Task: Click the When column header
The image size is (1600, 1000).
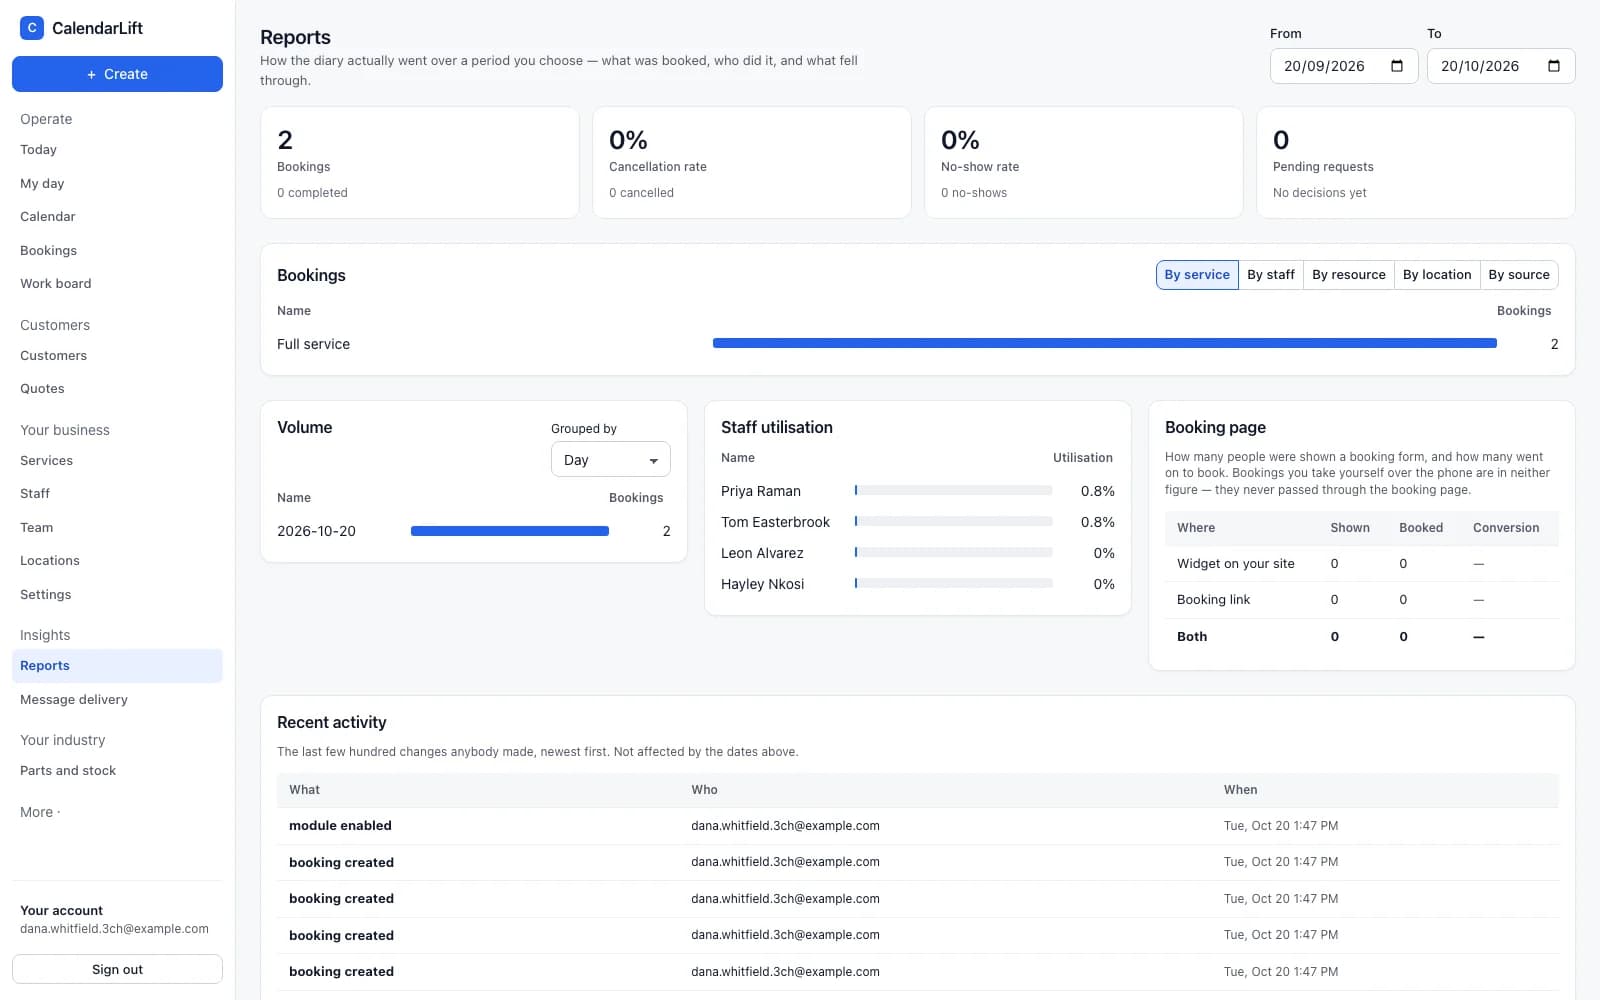Action: 1240,790
